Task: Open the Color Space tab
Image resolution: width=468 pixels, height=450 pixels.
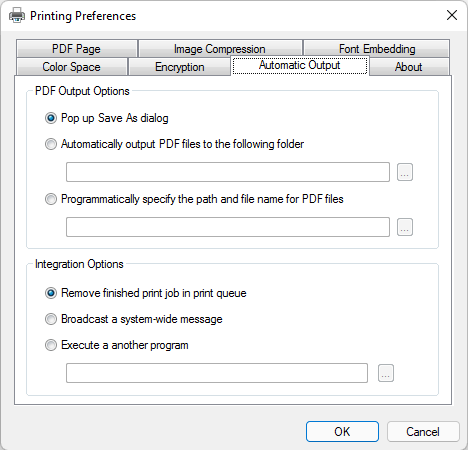Action: (x=72, y=67)
